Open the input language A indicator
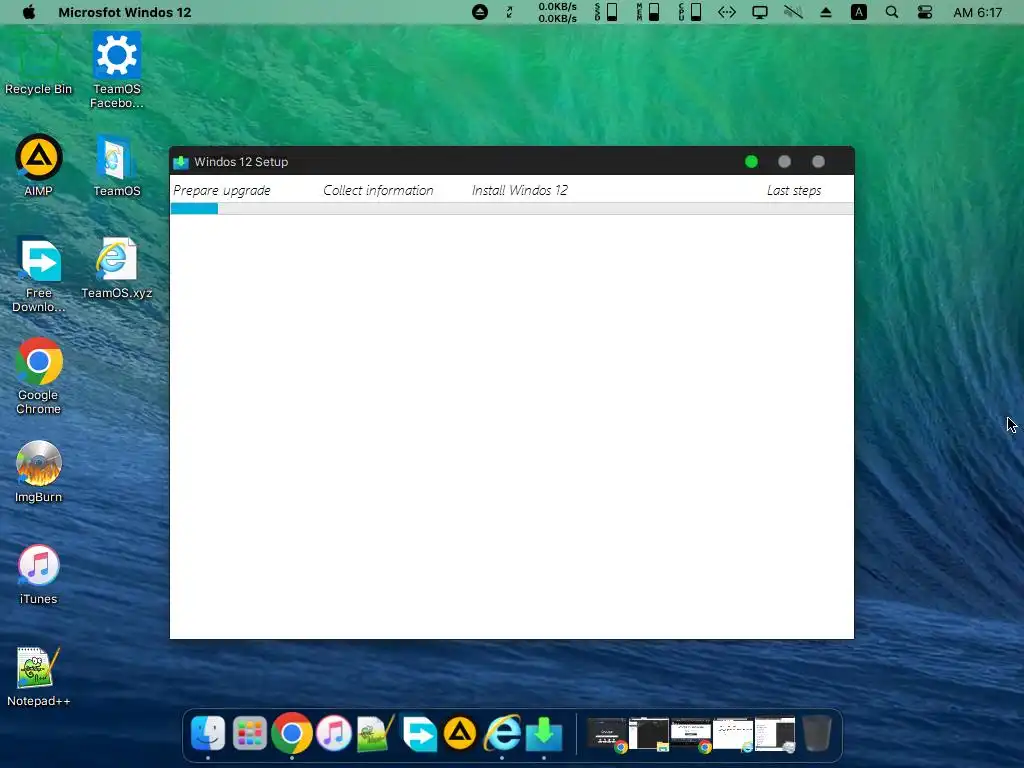The image size is (1024, 768). coord(859,12)
